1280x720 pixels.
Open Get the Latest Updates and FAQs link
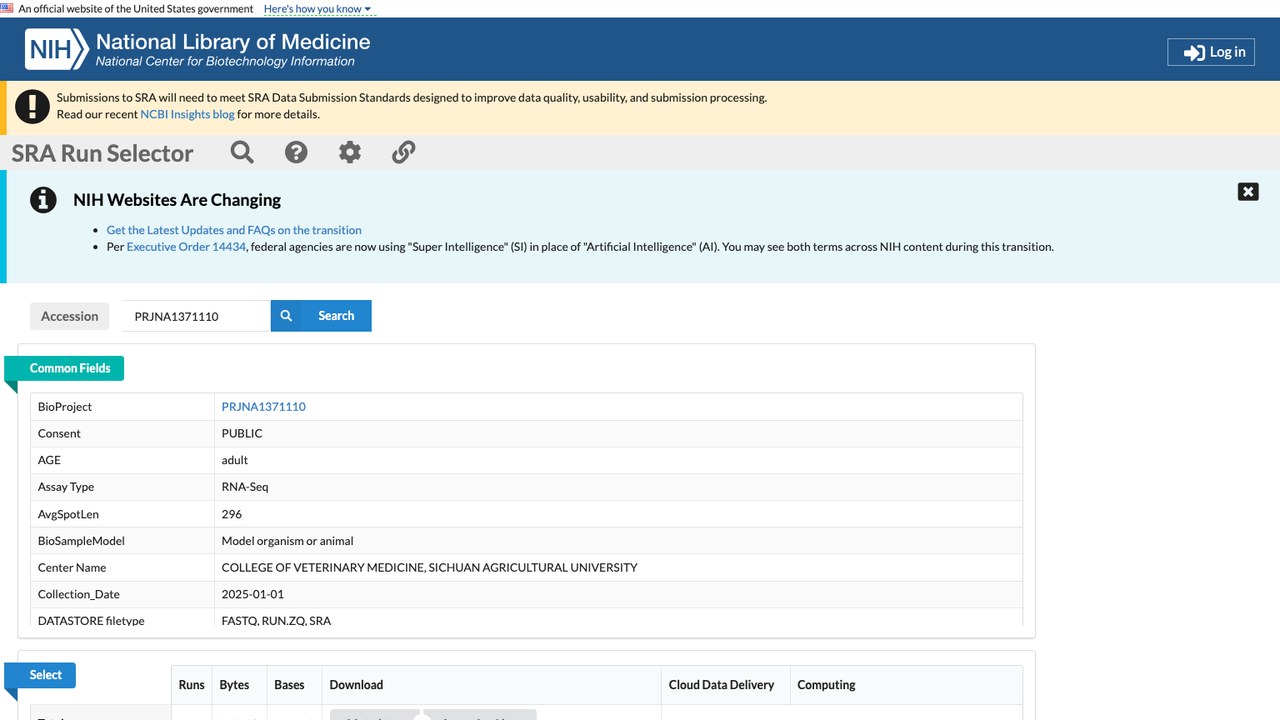pos(234,230)
